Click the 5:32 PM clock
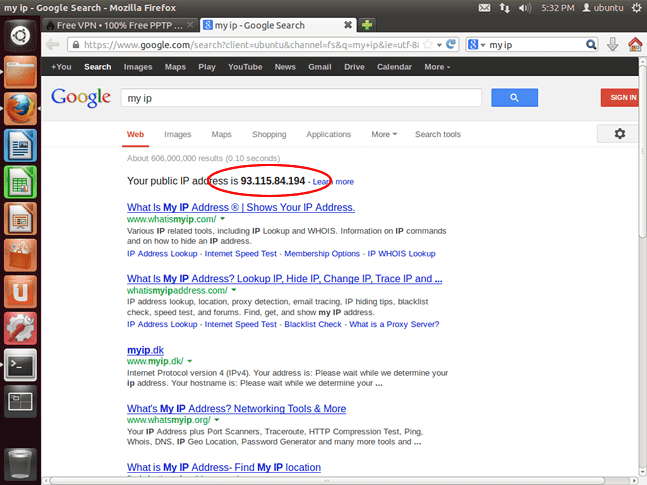Screen dimensions: 647x485 pos(558,8)
